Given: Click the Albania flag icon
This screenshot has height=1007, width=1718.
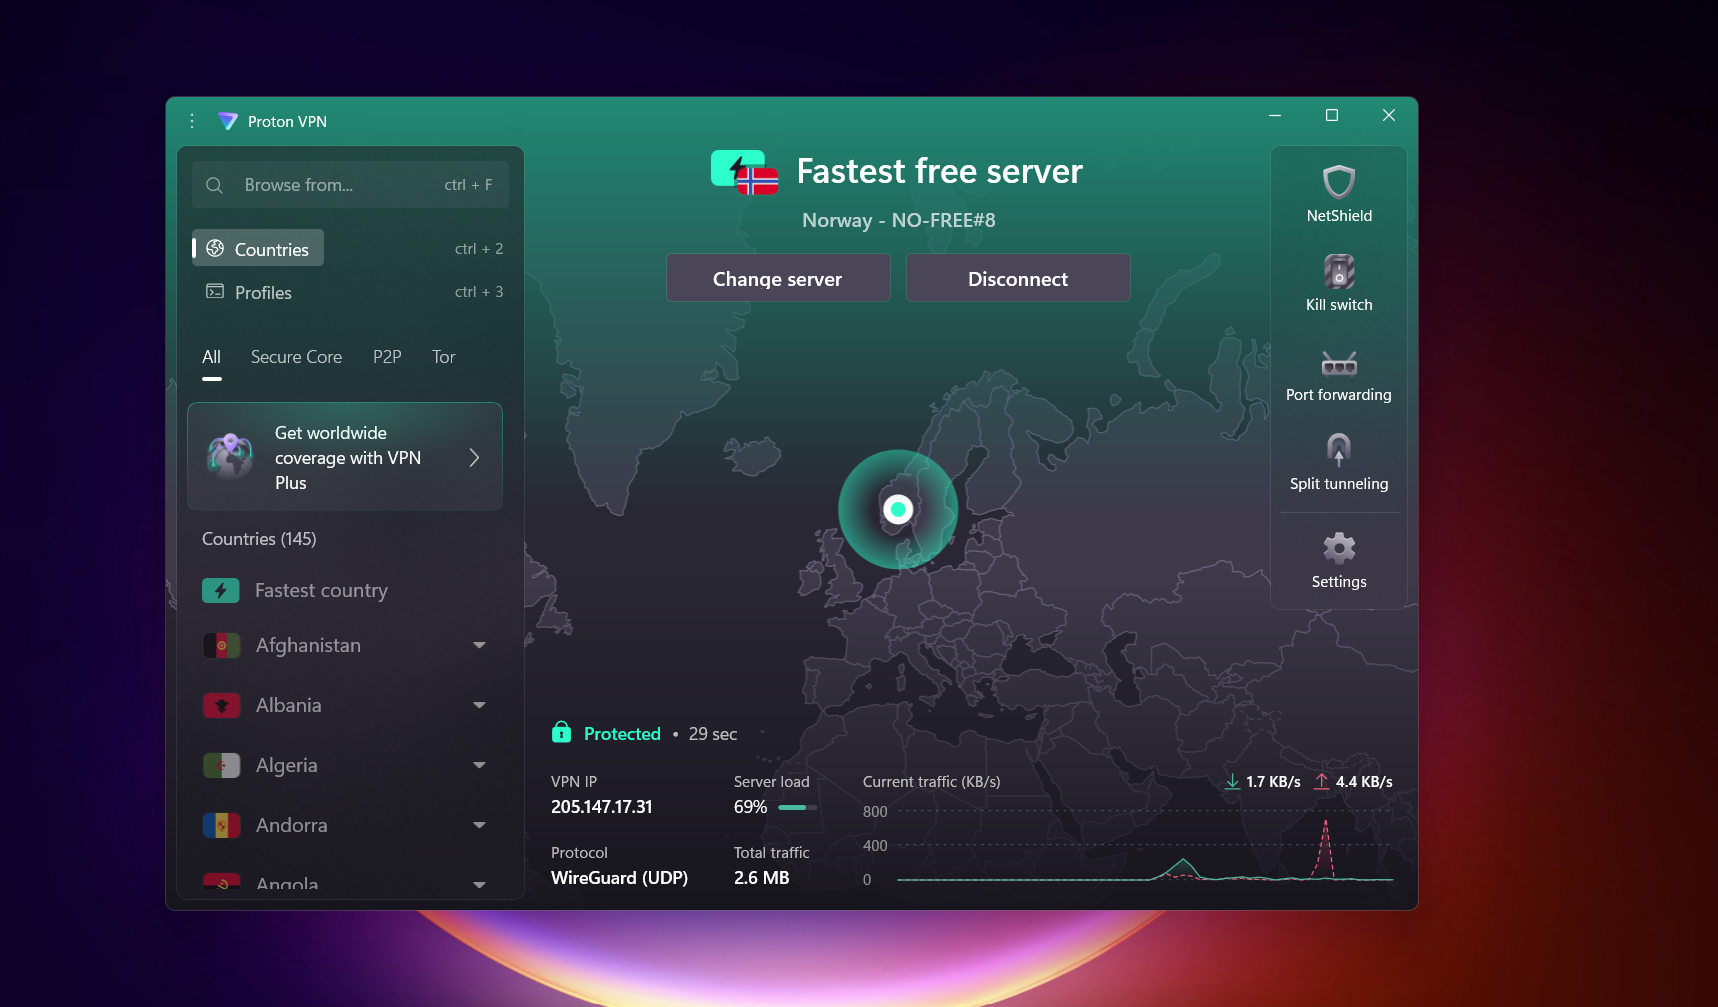Looking at the screenshot, I should point(222,706).
